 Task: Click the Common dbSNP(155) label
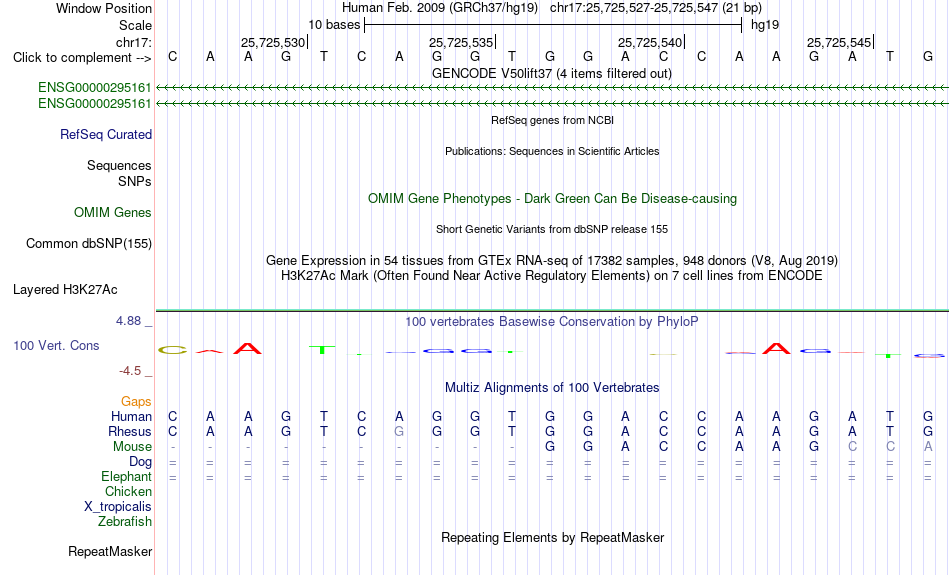(x=88, y=244)
